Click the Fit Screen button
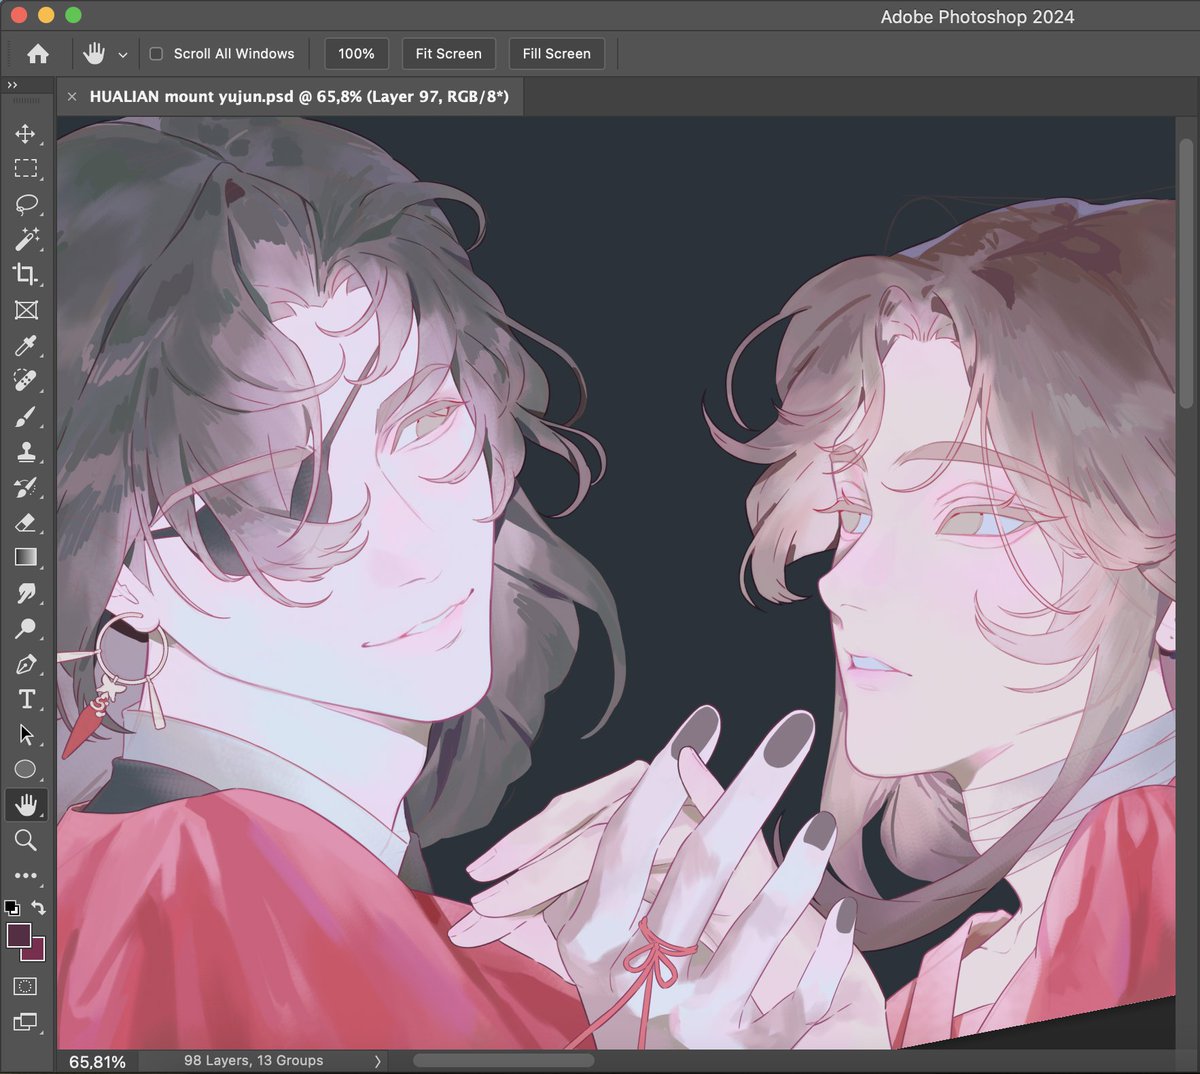 tap(449, 54)
